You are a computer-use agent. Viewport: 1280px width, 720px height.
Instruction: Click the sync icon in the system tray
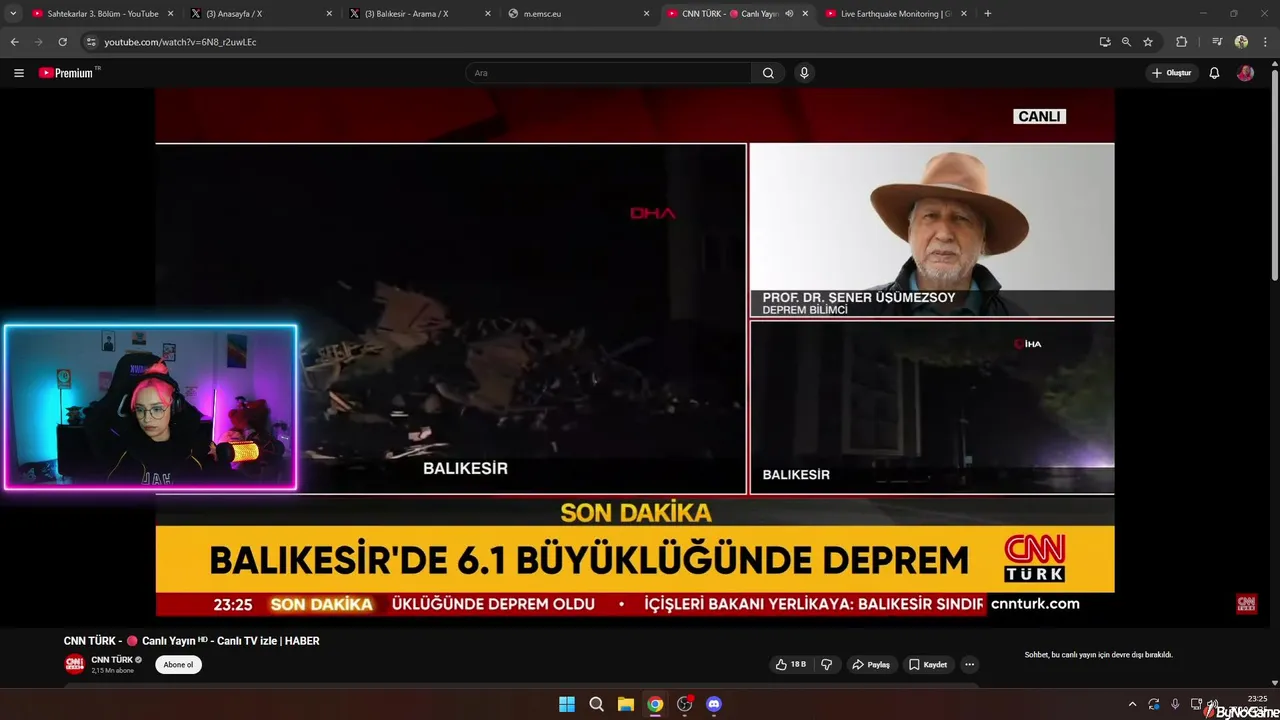1154,704
